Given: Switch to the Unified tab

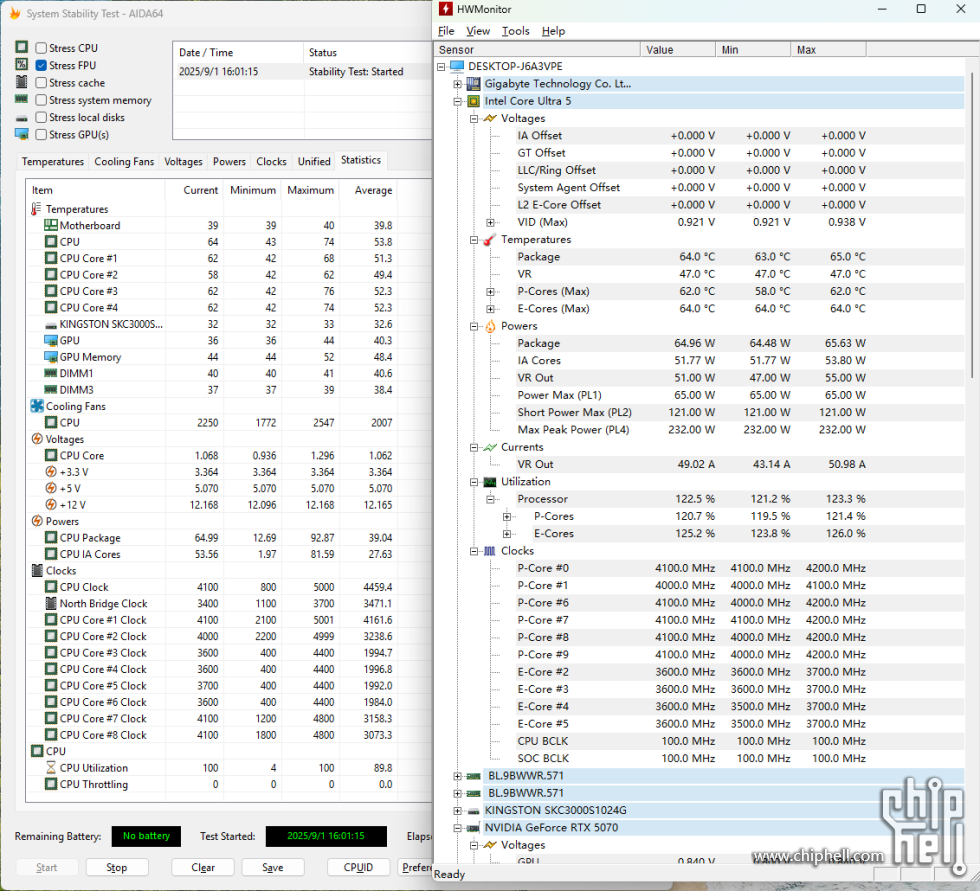Looking at the screenshot, I should tap(314, 161).
